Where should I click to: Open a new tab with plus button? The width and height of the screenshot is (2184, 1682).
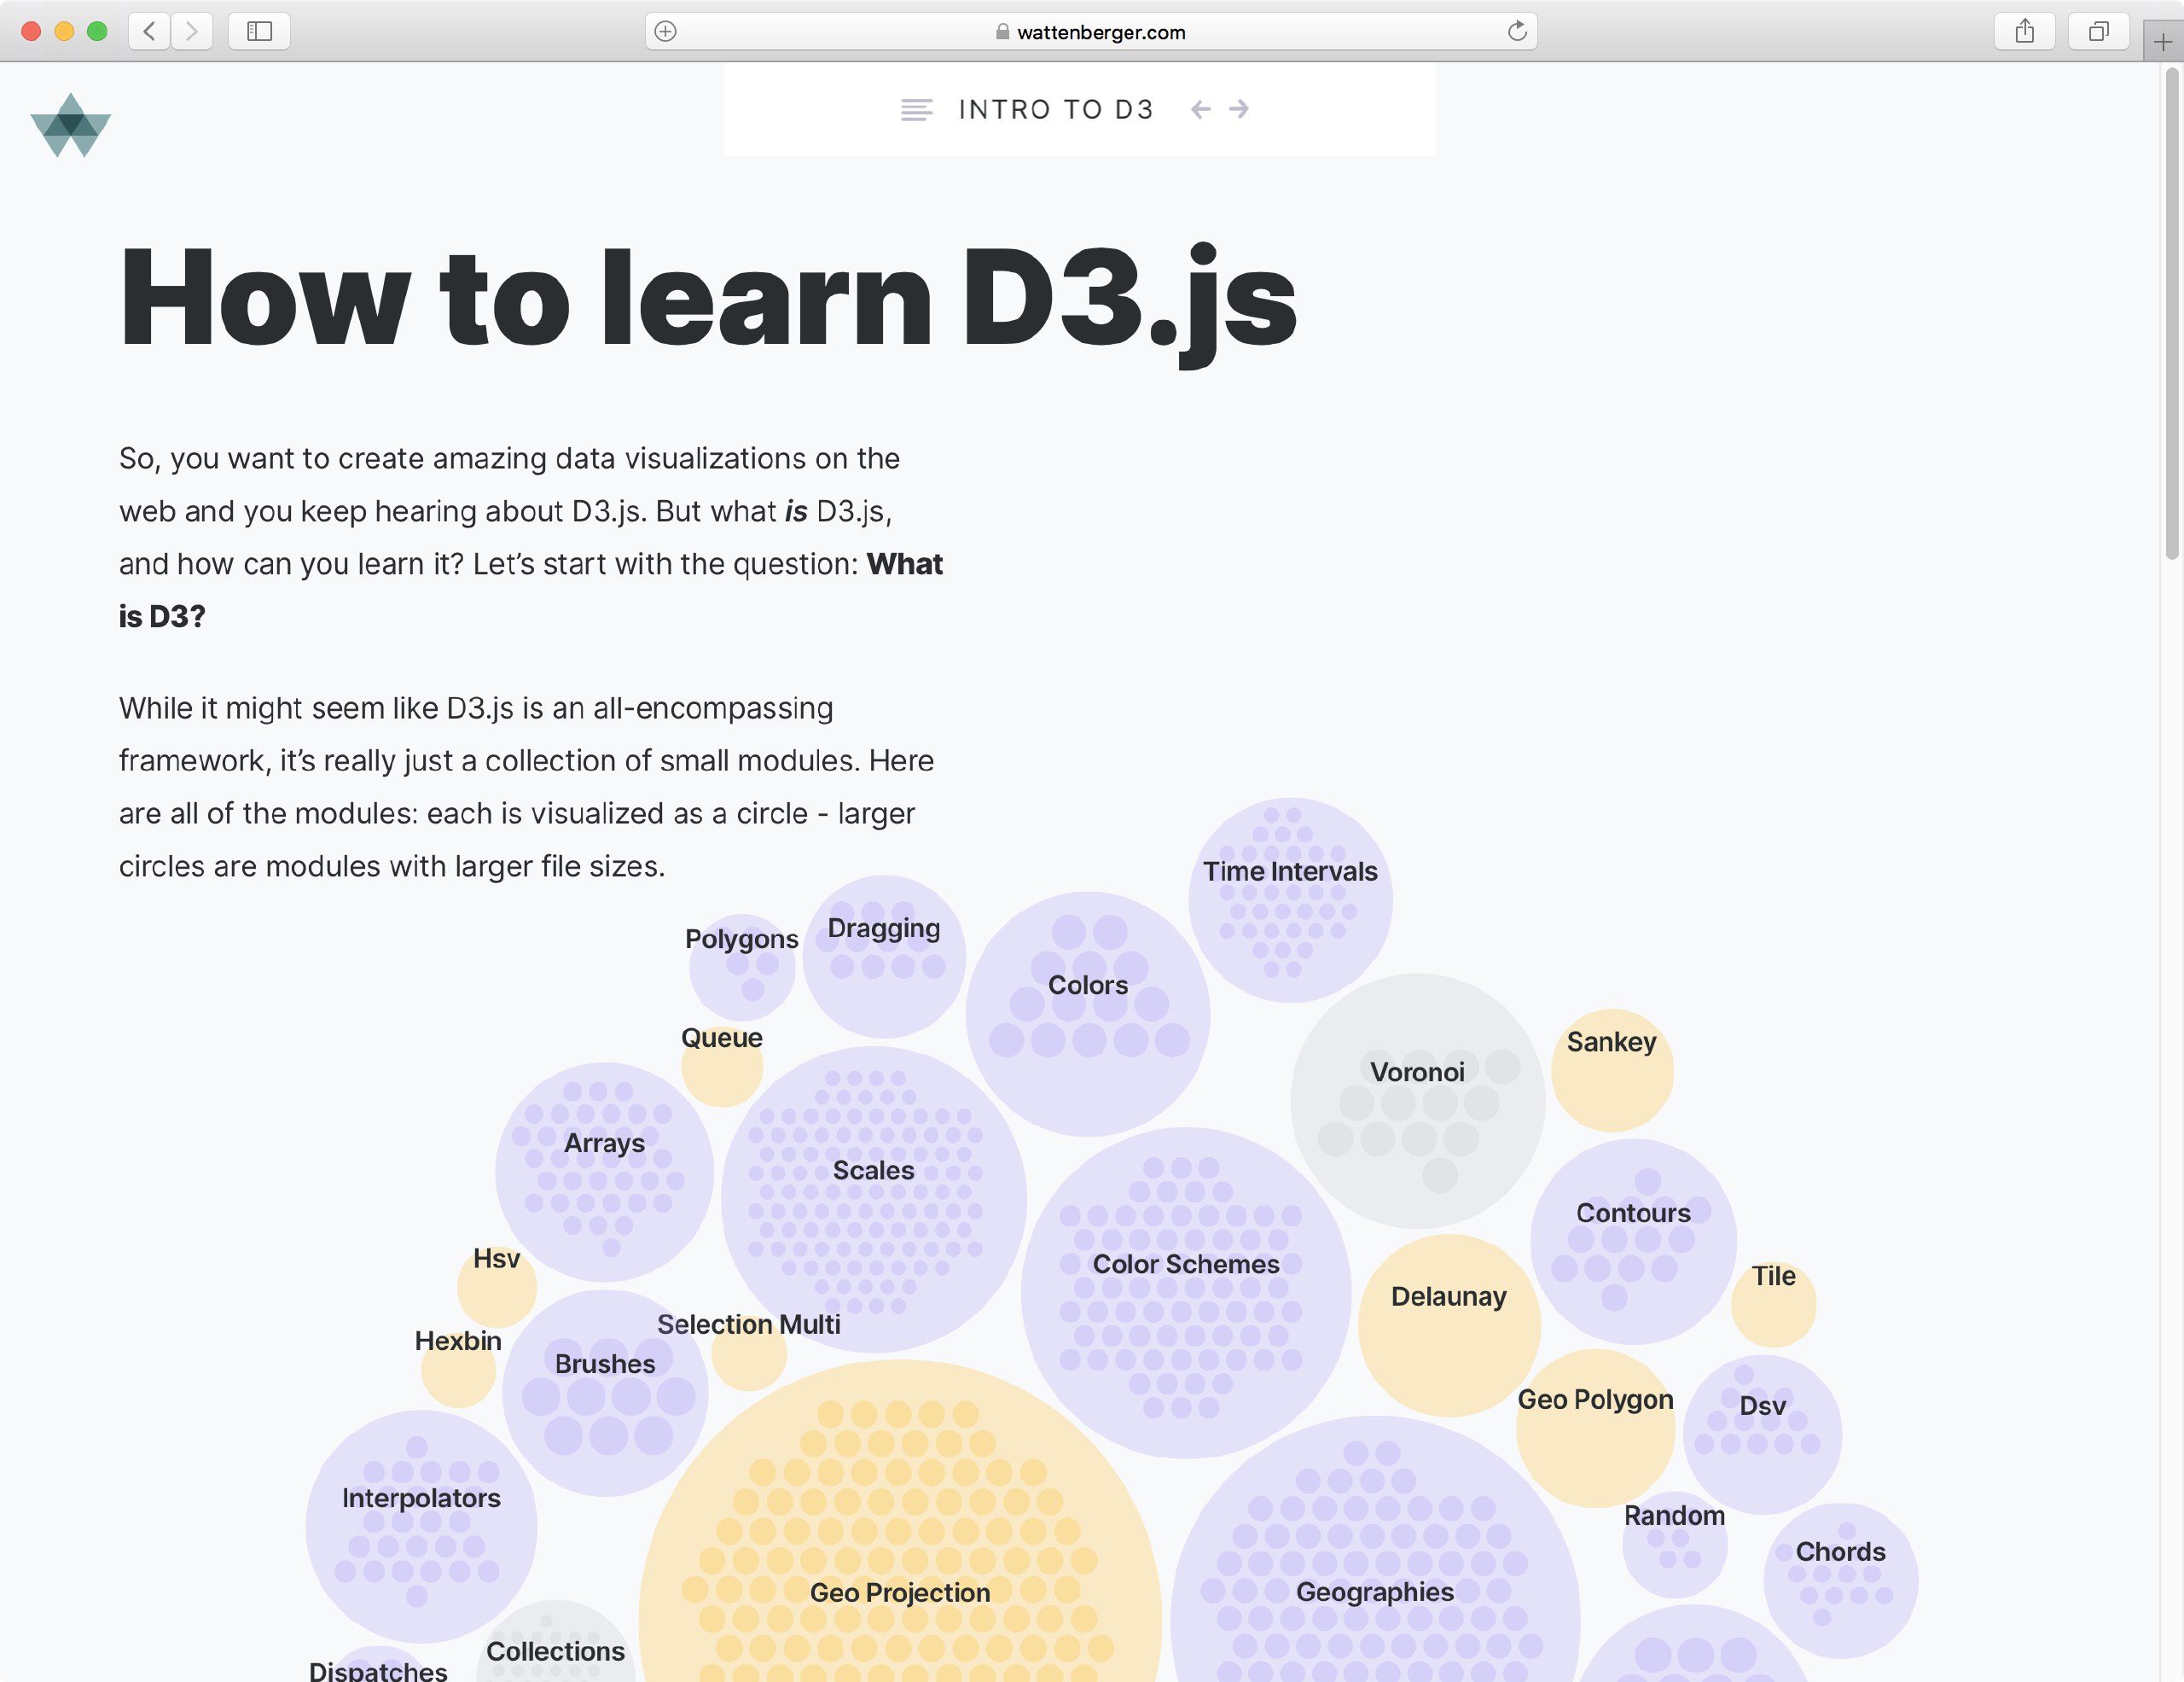click(x=2163, y=42)
